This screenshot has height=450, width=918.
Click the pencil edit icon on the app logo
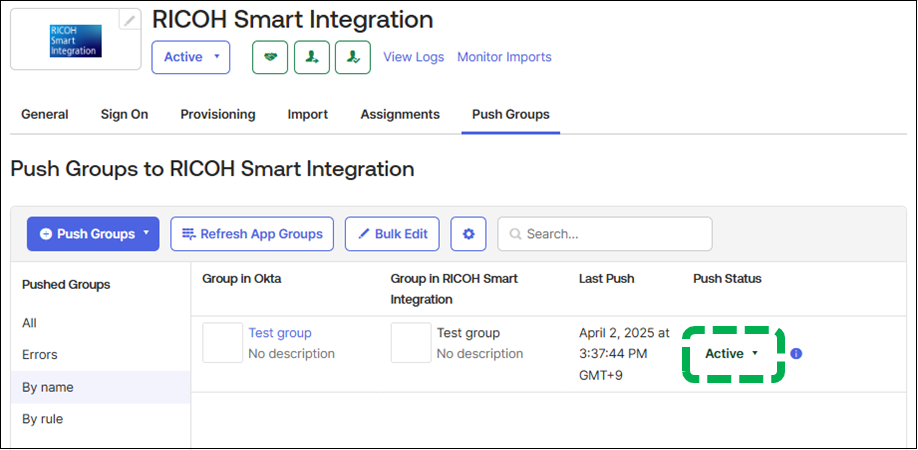(129, 20)
